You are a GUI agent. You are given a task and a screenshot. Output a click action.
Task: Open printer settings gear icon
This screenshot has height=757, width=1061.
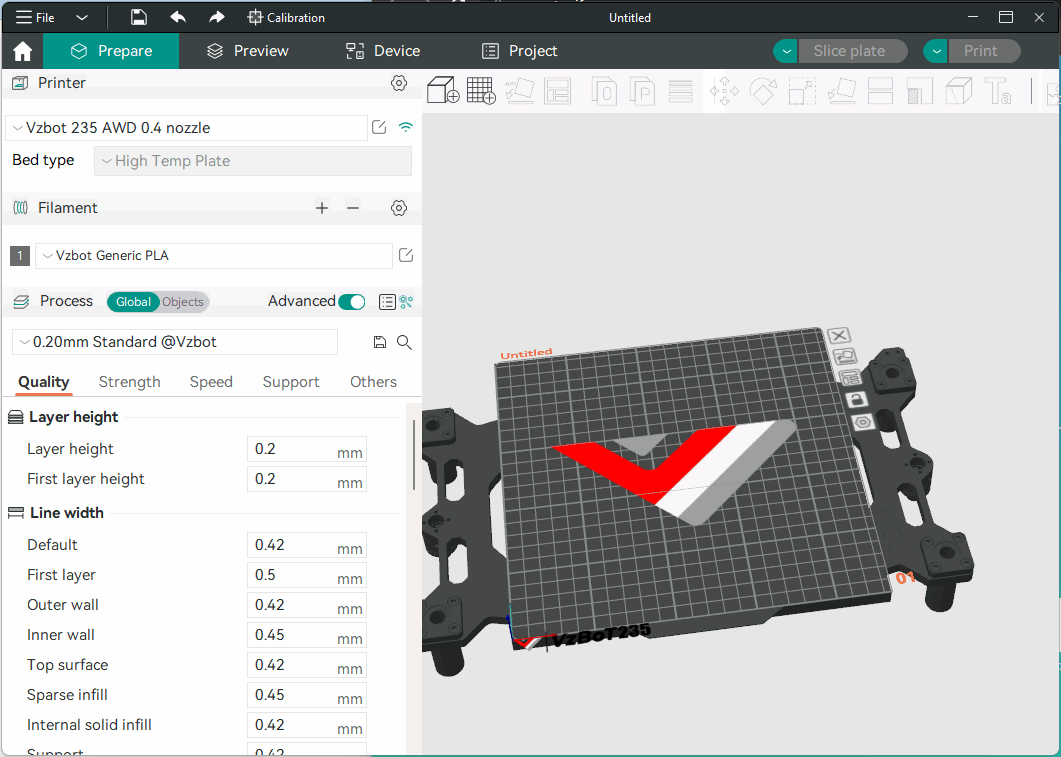click(399, 83)
